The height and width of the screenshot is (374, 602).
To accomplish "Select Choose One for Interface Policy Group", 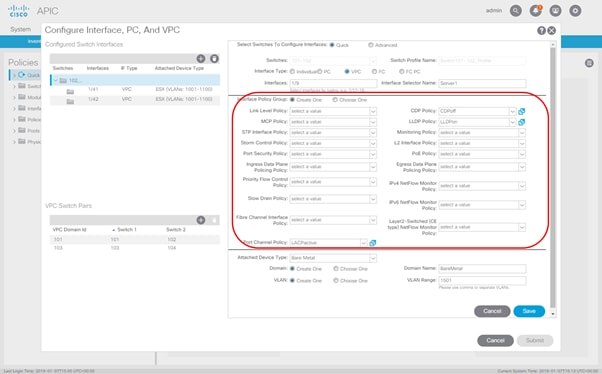I will point(335,100).
